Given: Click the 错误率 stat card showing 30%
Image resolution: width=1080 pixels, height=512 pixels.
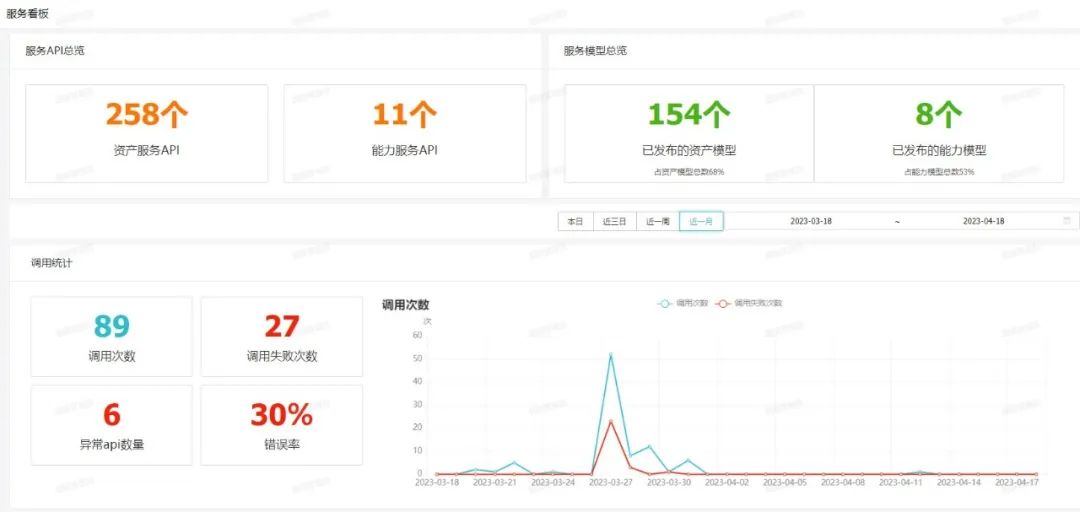Looking at the screenshot, I should click(x=282, y=425).
